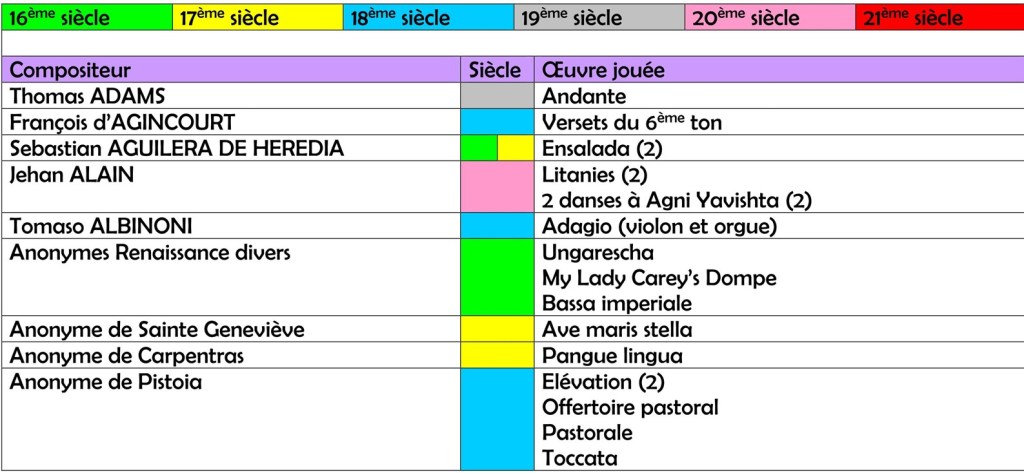Screen dimensions: 1024x473
Task: Click the gray century swatch beside Thomas ADAMS
Action: (x=497, y=96)
